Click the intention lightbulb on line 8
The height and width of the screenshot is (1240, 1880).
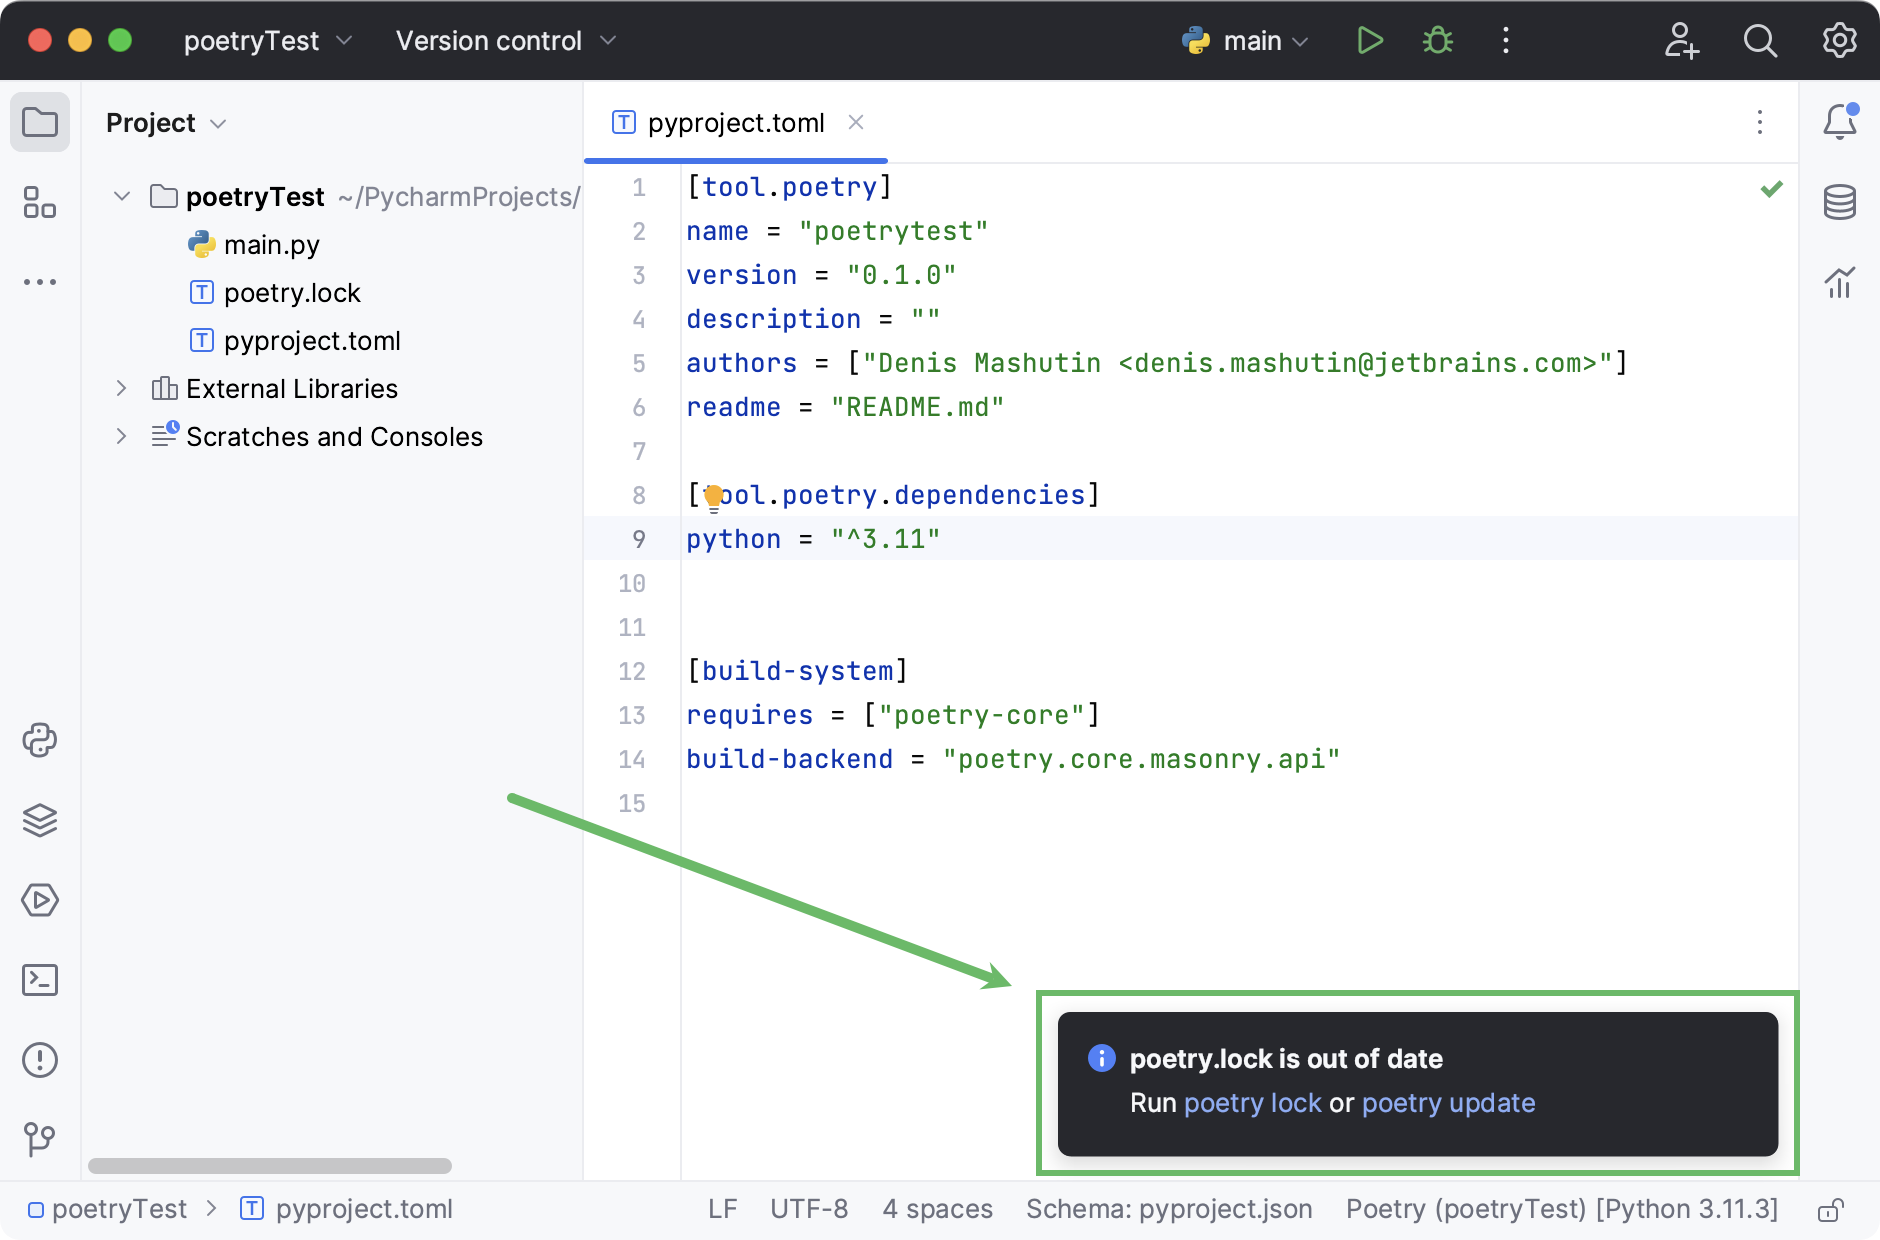click(x=713, y=496)
